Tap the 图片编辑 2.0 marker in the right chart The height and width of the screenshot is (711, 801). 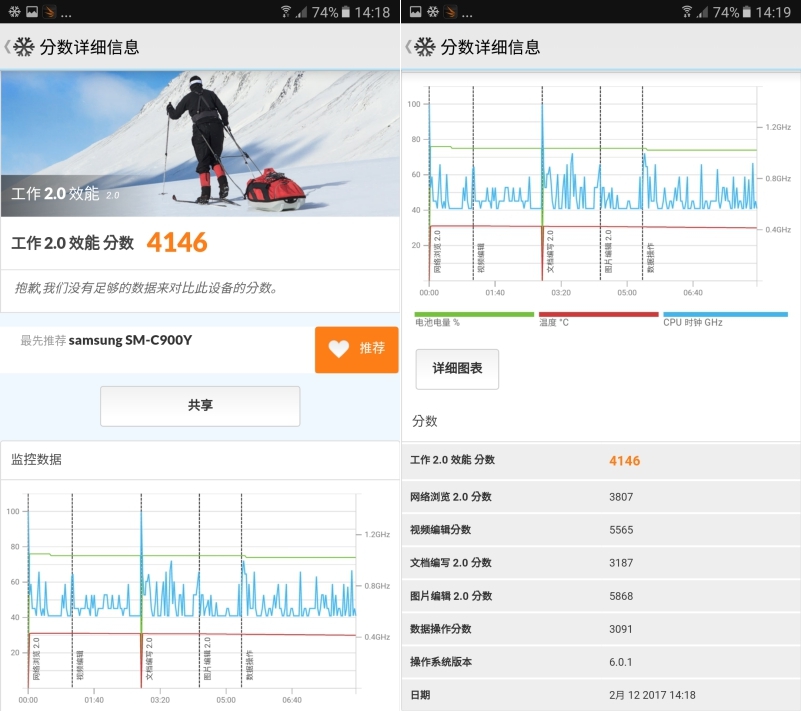point(608,251)
